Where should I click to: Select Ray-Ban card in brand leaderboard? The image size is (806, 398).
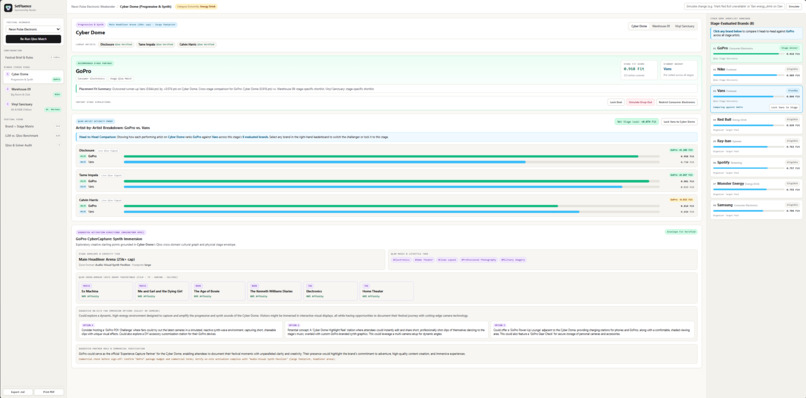coord(756,146)
